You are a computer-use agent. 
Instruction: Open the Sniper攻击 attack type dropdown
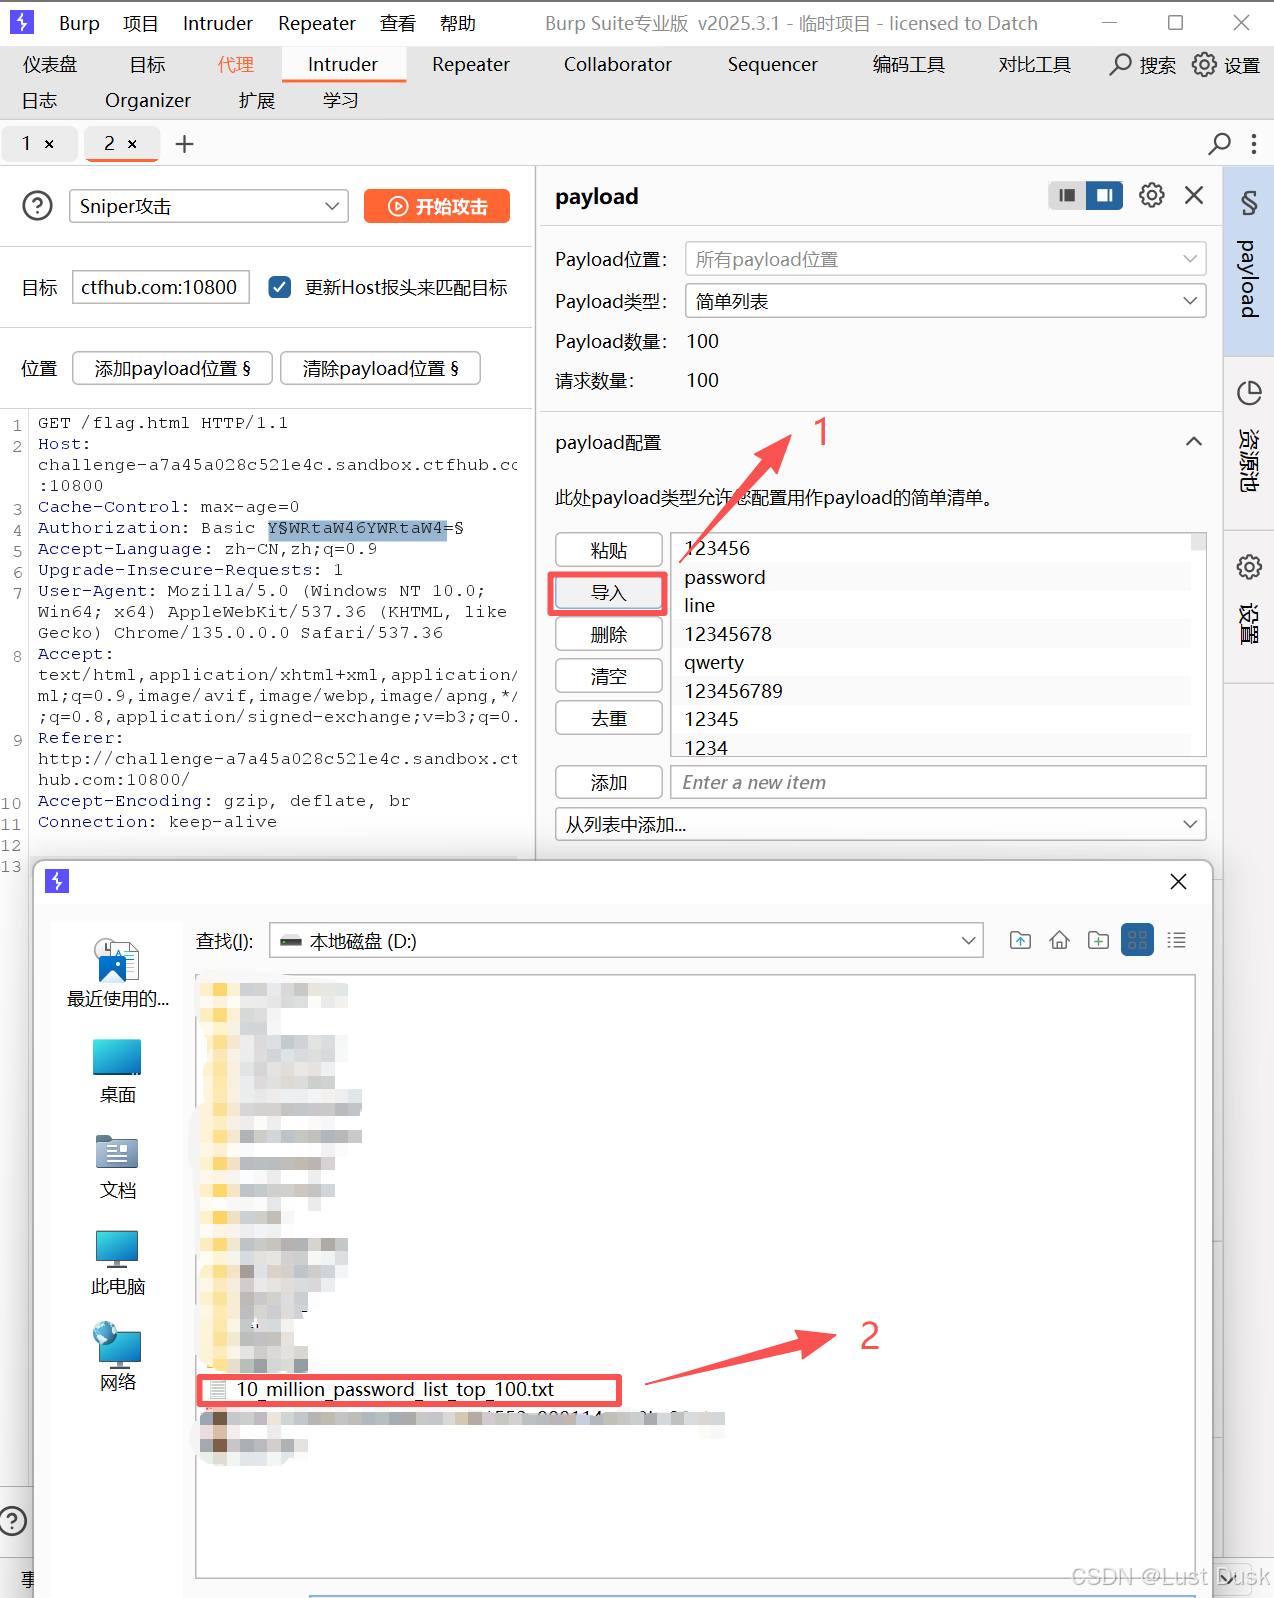point(209,206)
